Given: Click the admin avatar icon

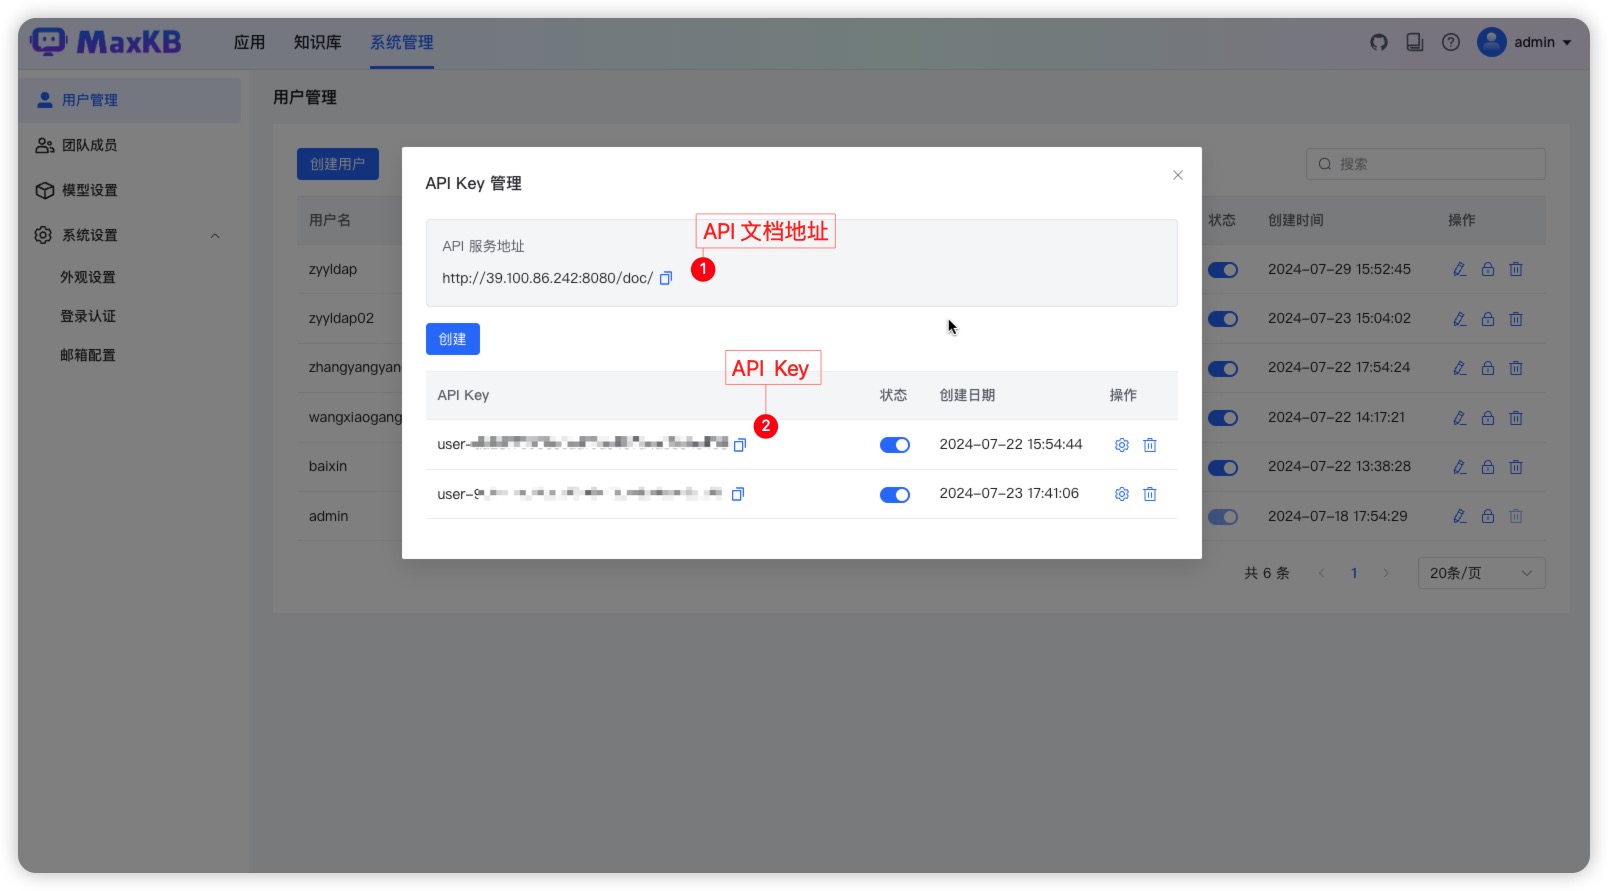Looking at the screenshot, I should point(1492,42).
